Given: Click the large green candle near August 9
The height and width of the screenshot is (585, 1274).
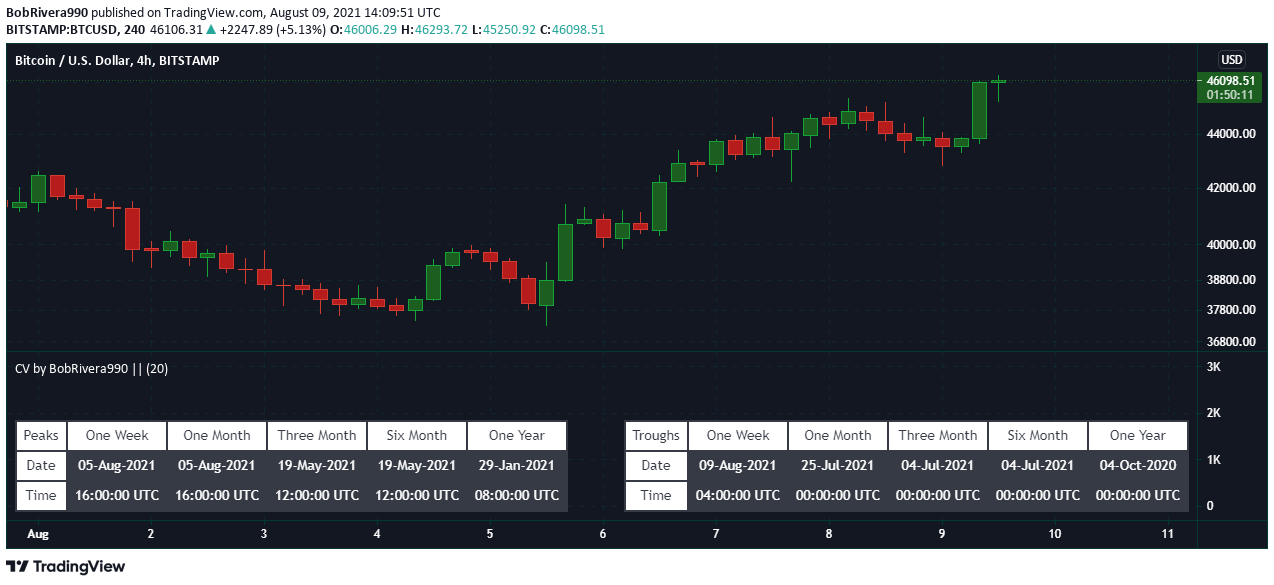Looking at the screenshot, I should pyautogui.click(x=979, y=110).
